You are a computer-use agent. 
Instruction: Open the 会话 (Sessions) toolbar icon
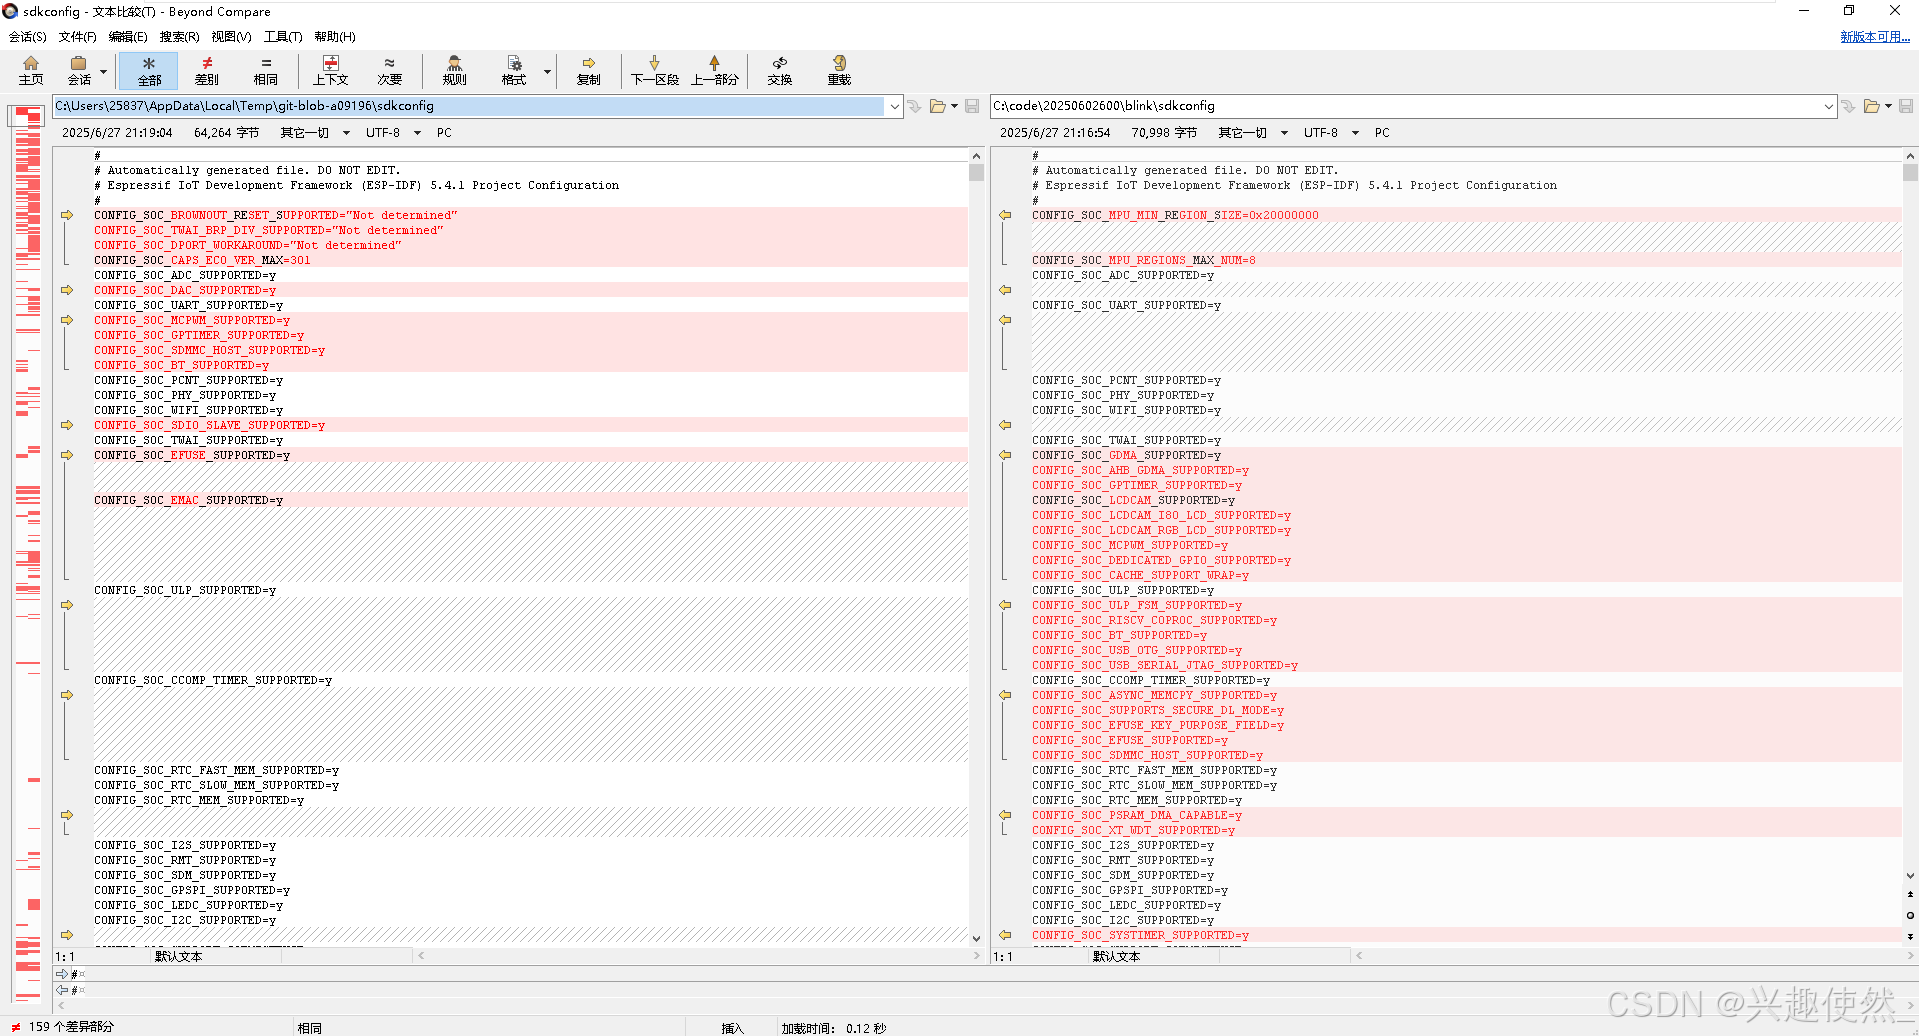point(79,71)
